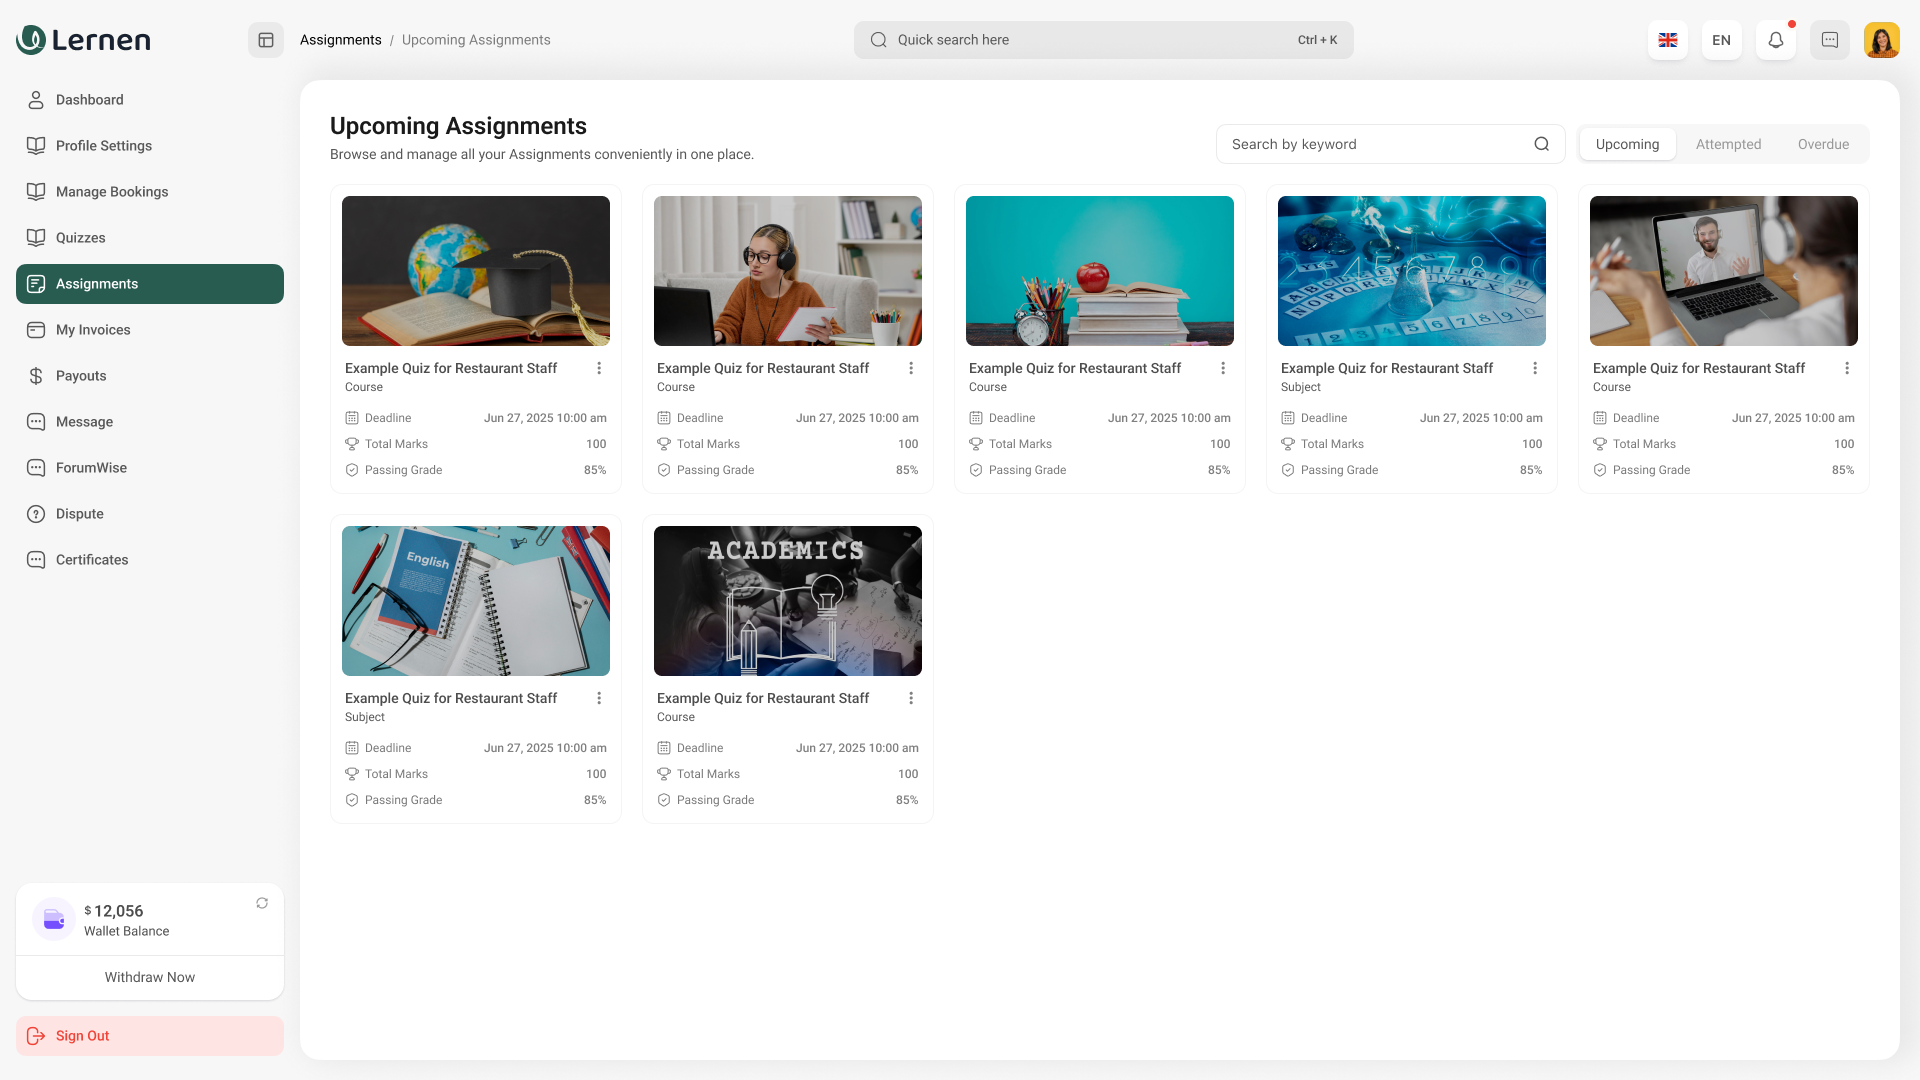Click the UK flag language icon
Screen dimensions: 1920x1080
coord(1668,40)
